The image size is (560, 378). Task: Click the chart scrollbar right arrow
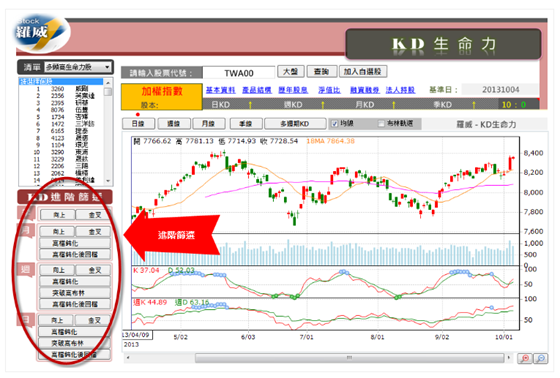[509, 358]
